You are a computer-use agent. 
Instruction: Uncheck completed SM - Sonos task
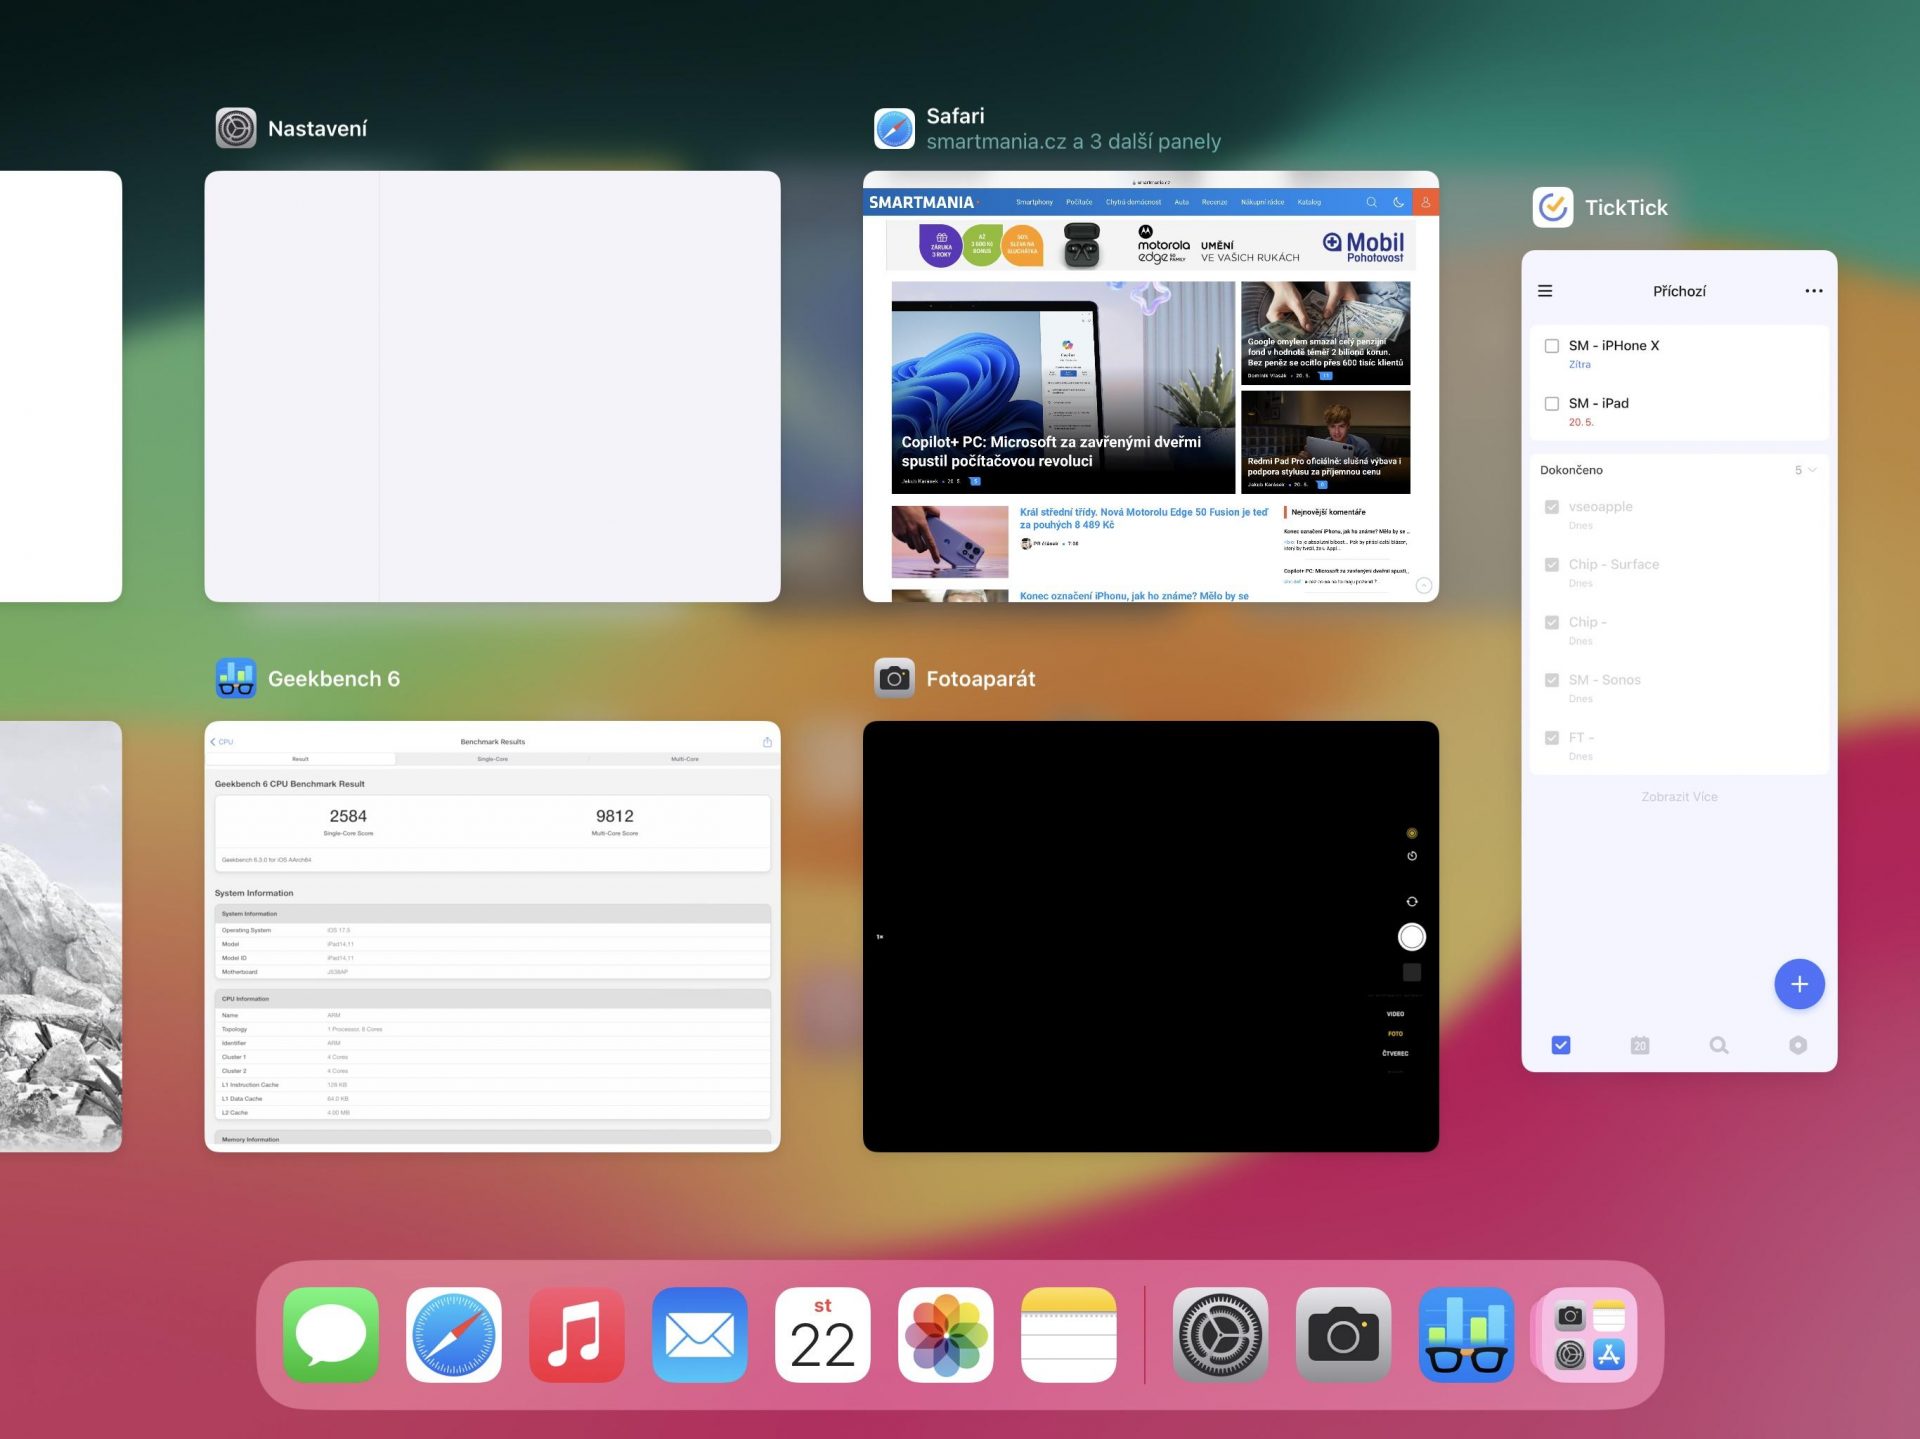click(1552, 680)
